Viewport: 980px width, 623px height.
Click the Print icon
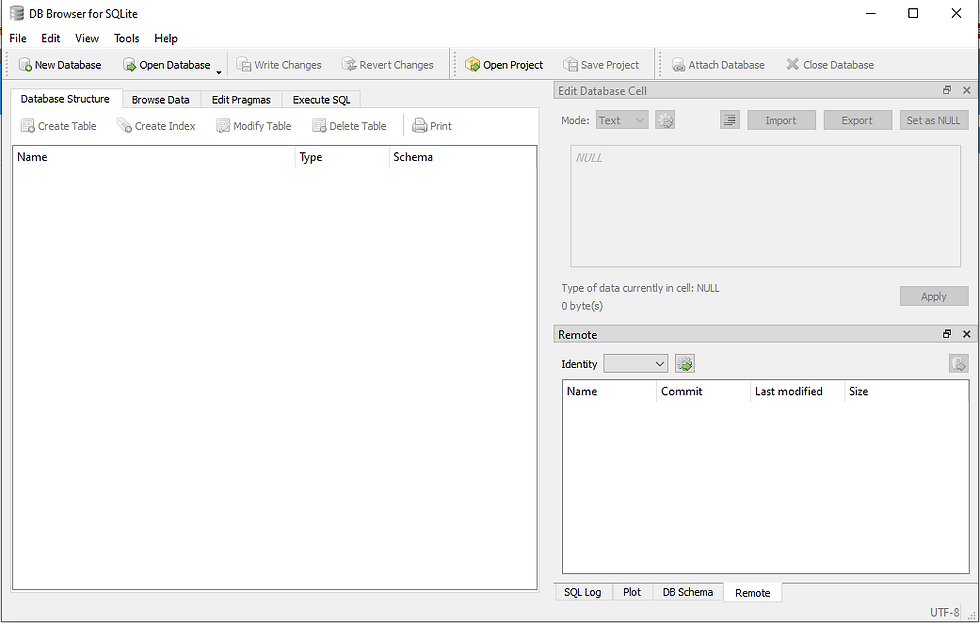coord(419,126)
